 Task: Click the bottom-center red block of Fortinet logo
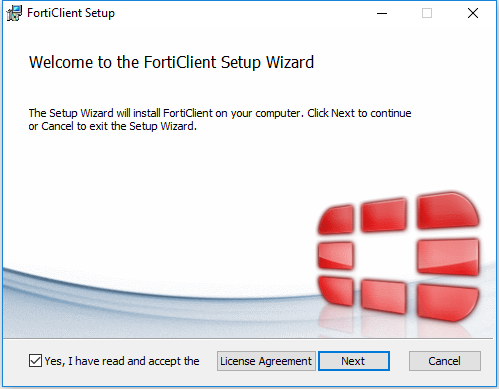point(384,296)
